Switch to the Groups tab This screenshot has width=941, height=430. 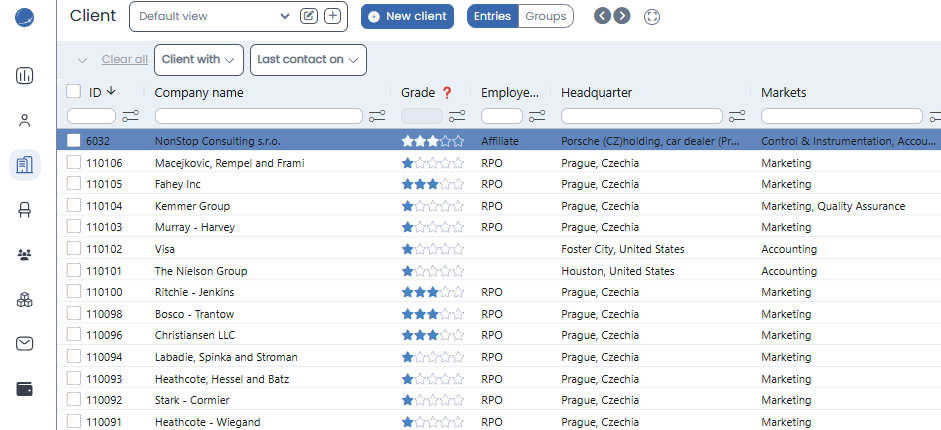coord(546,16)
